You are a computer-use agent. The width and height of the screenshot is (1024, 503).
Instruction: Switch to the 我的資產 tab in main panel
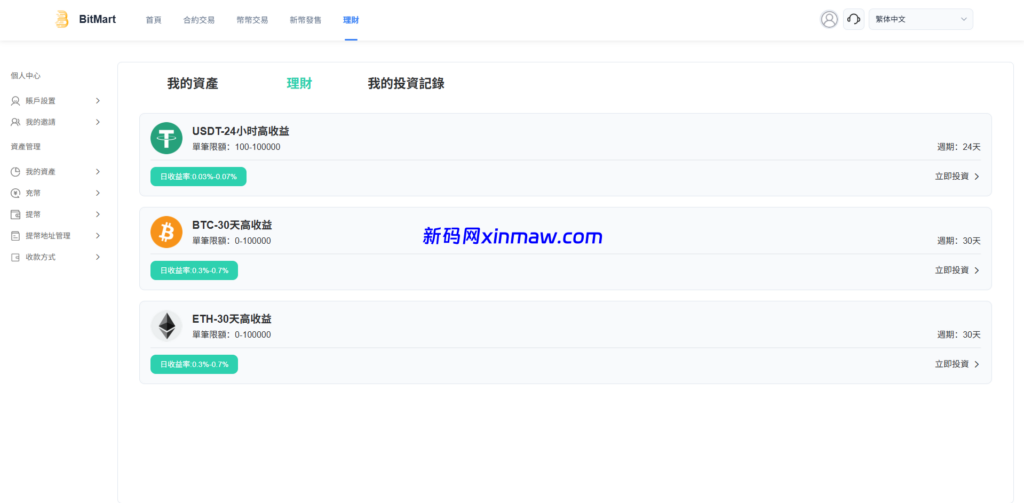(x=193, y=84)
